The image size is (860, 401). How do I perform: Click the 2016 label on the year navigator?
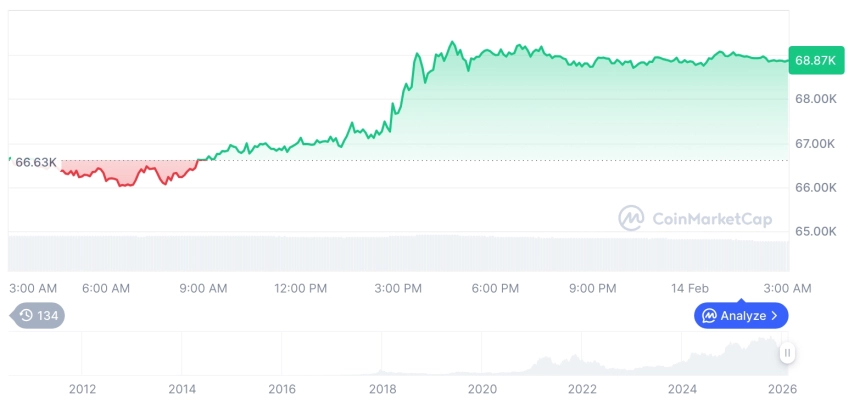[282, 389]
